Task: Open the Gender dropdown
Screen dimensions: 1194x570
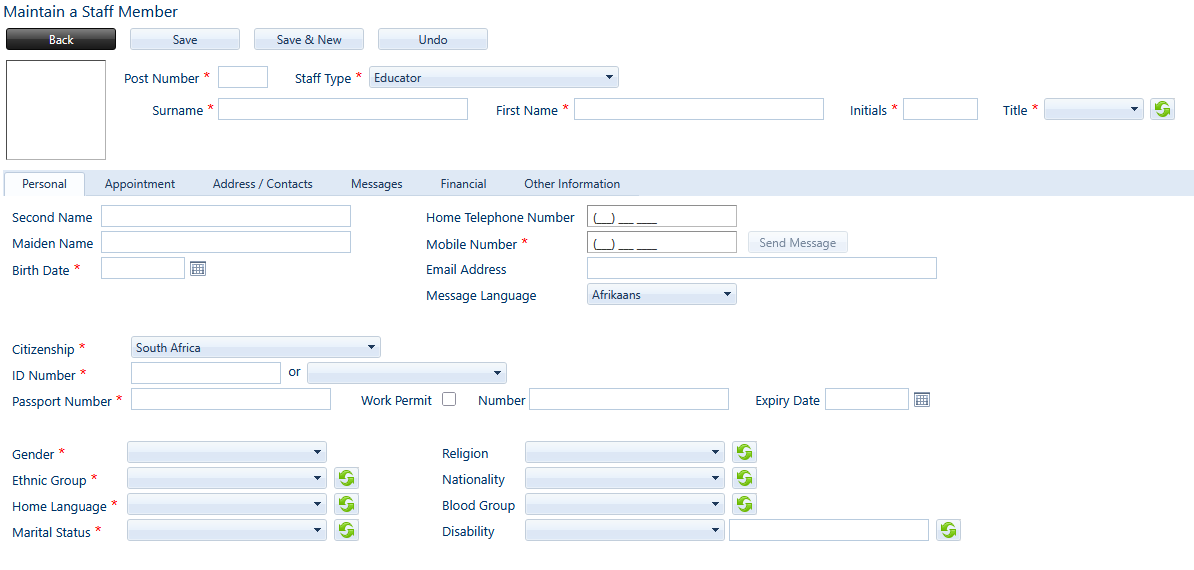Action: 227,453
